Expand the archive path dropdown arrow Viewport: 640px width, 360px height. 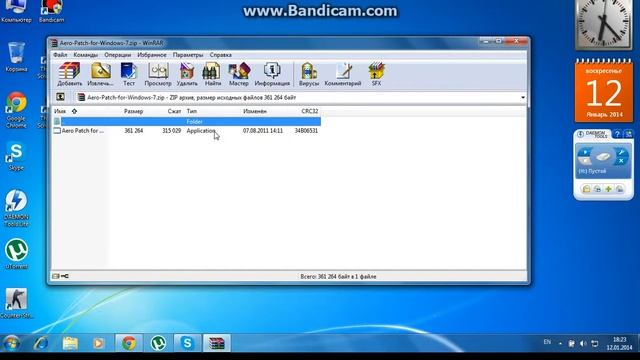(x=523, y=98)
